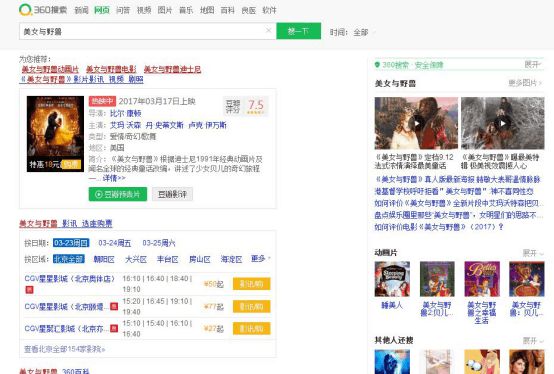Click the green 豆瓣预售片 button
554x374 pixels.
118,194
